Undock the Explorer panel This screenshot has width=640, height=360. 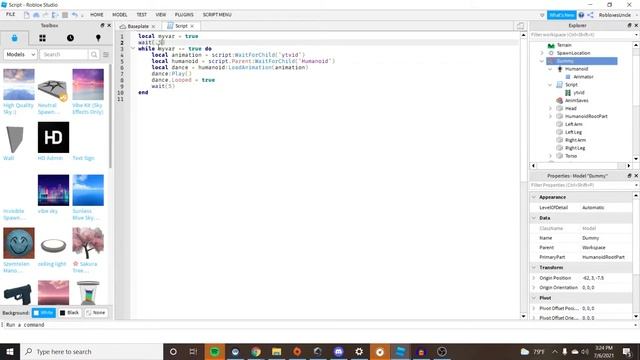pos(629,25)
